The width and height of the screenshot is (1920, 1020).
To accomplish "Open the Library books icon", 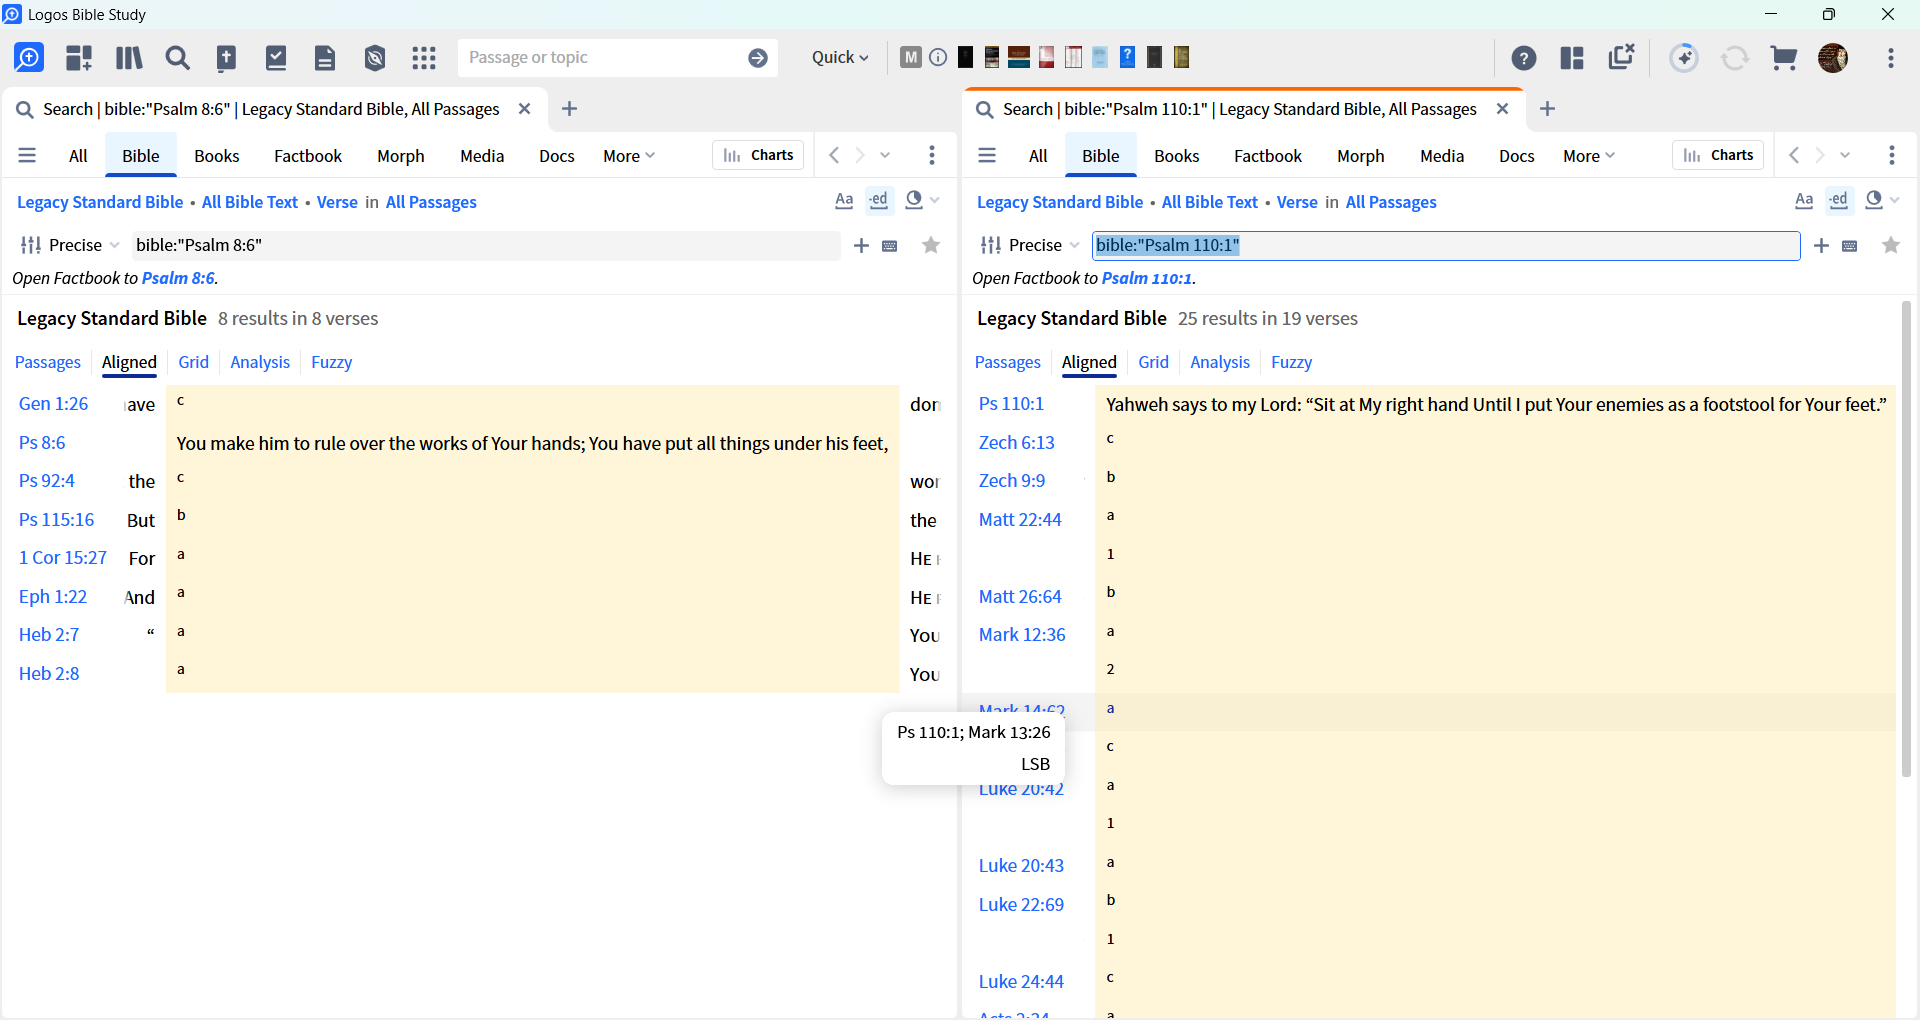I will tap(129, 58).
